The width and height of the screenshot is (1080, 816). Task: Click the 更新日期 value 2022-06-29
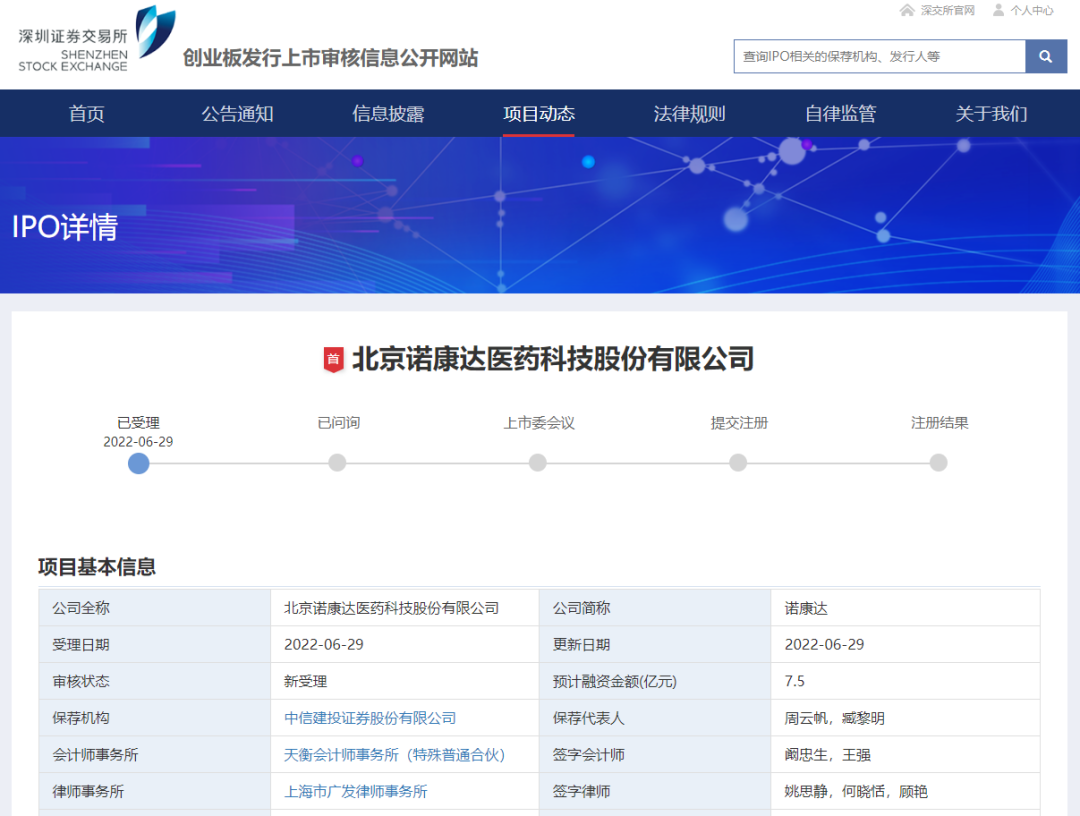pyautogui.click(x=824, y=645)
